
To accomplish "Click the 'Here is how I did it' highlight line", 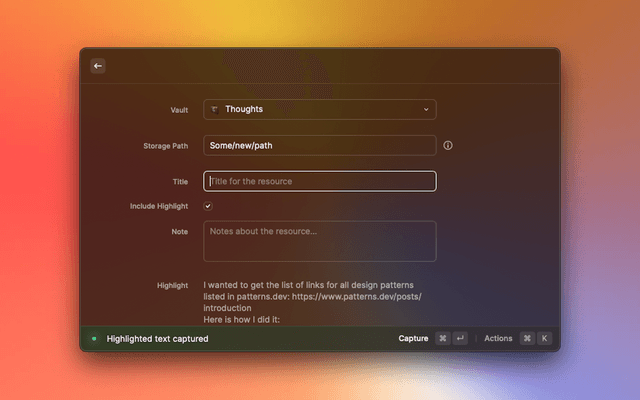I will [246, 320].
